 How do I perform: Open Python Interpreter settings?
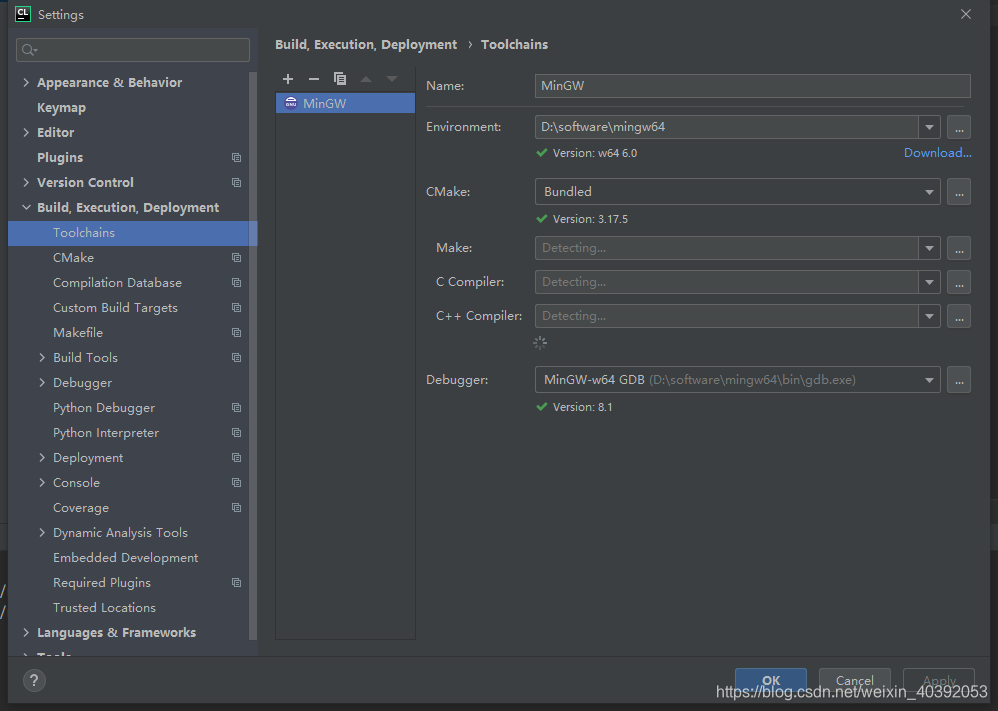[106, 433]
